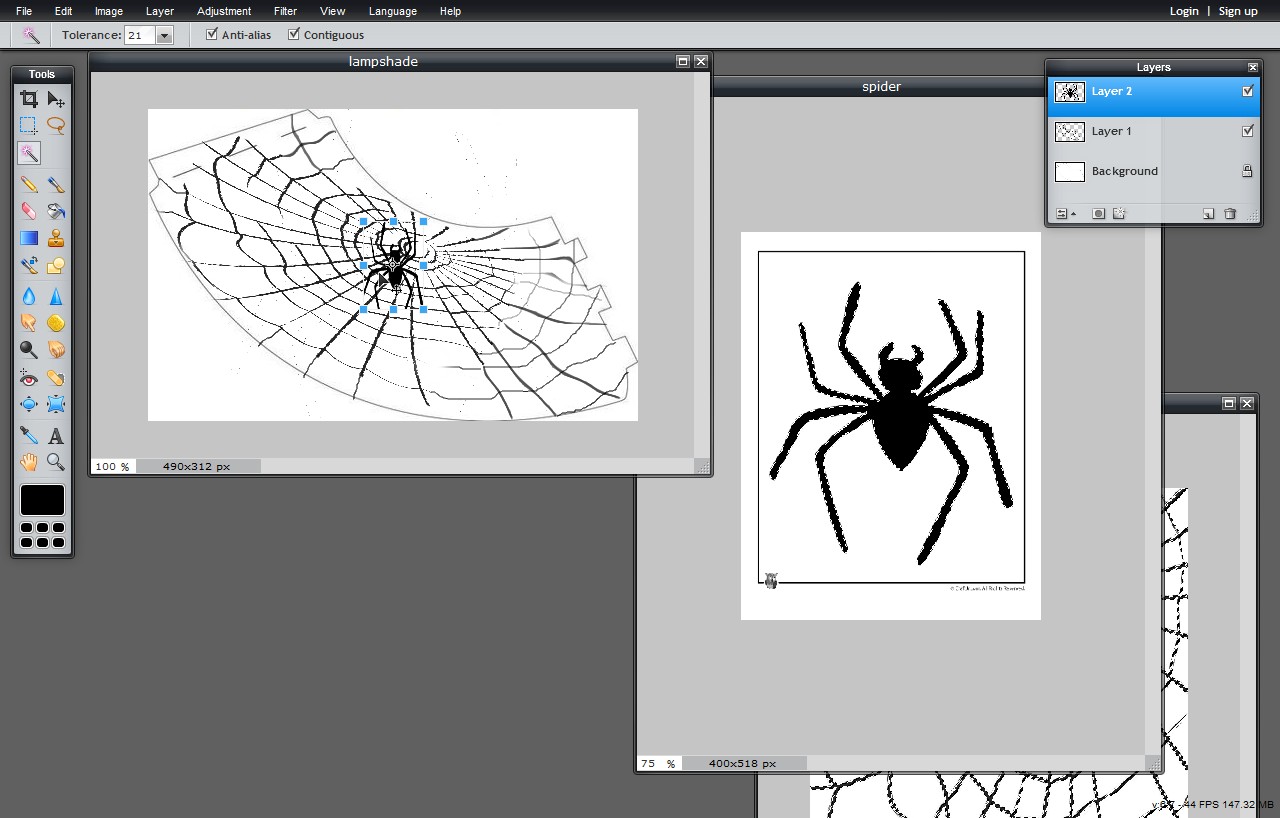Image resolution: width=1280 pixels, height=818 pixels.
Task: Click the Tolerance value input field
Action: pos(139,35)
